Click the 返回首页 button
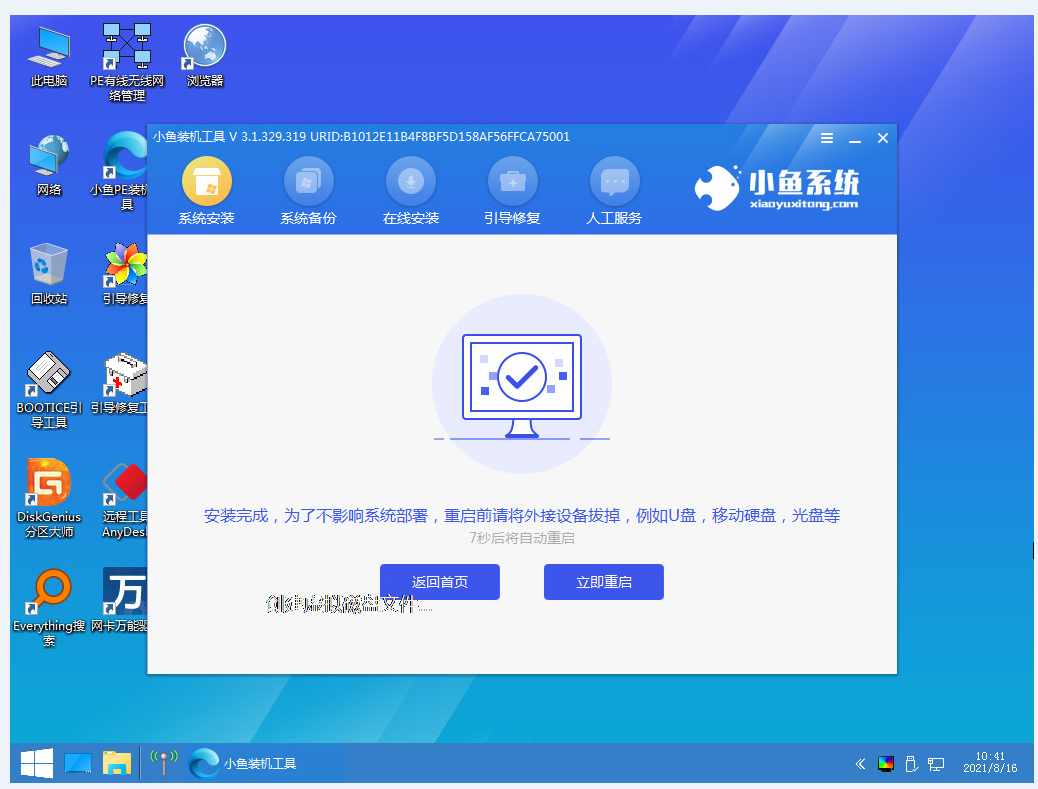Viewport: 1038px width, 789px height. coord(439,582)
